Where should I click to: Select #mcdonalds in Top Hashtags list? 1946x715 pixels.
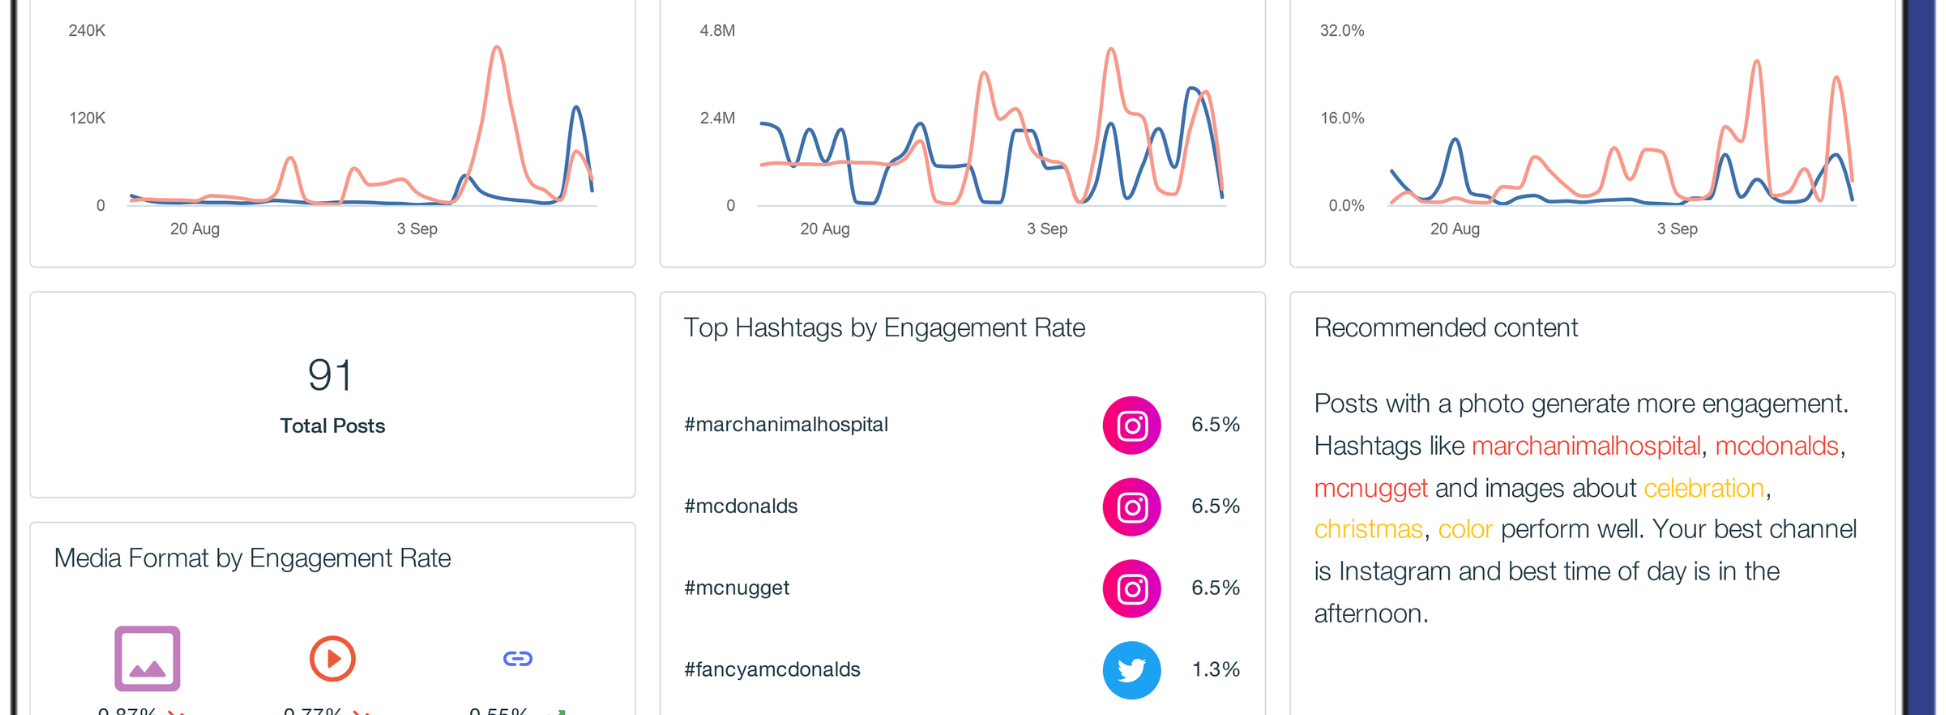tap(741, 506)
